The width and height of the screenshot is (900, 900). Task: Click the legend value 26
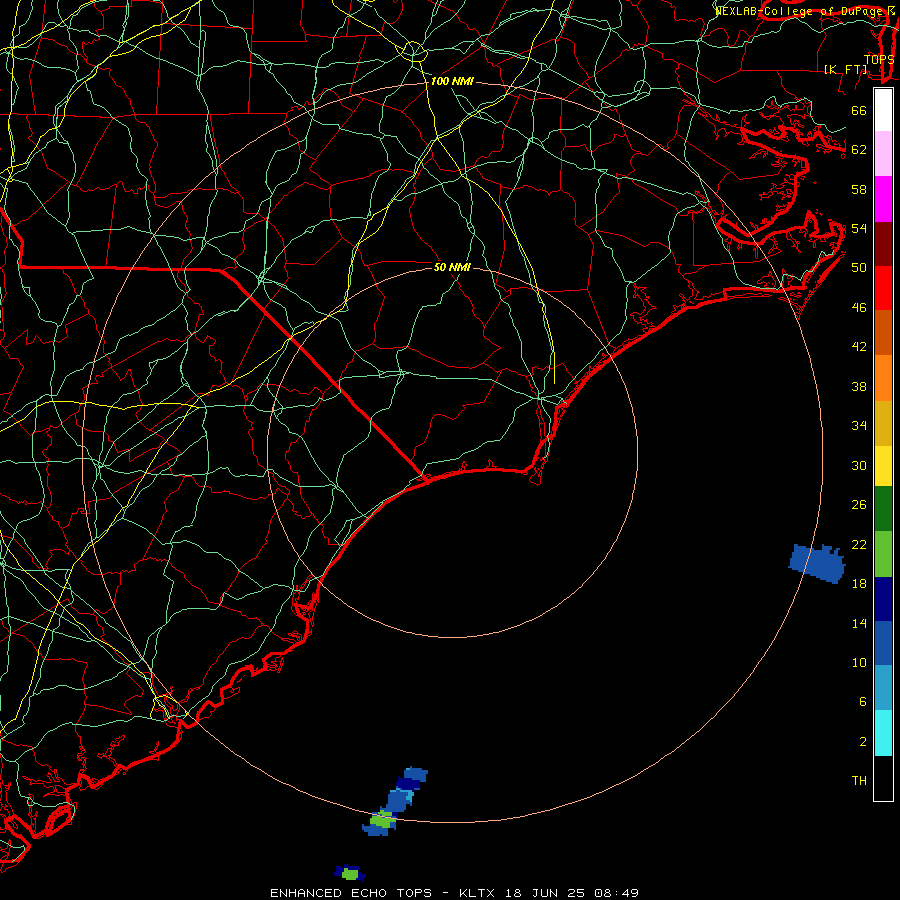click(x=859, y=505)
